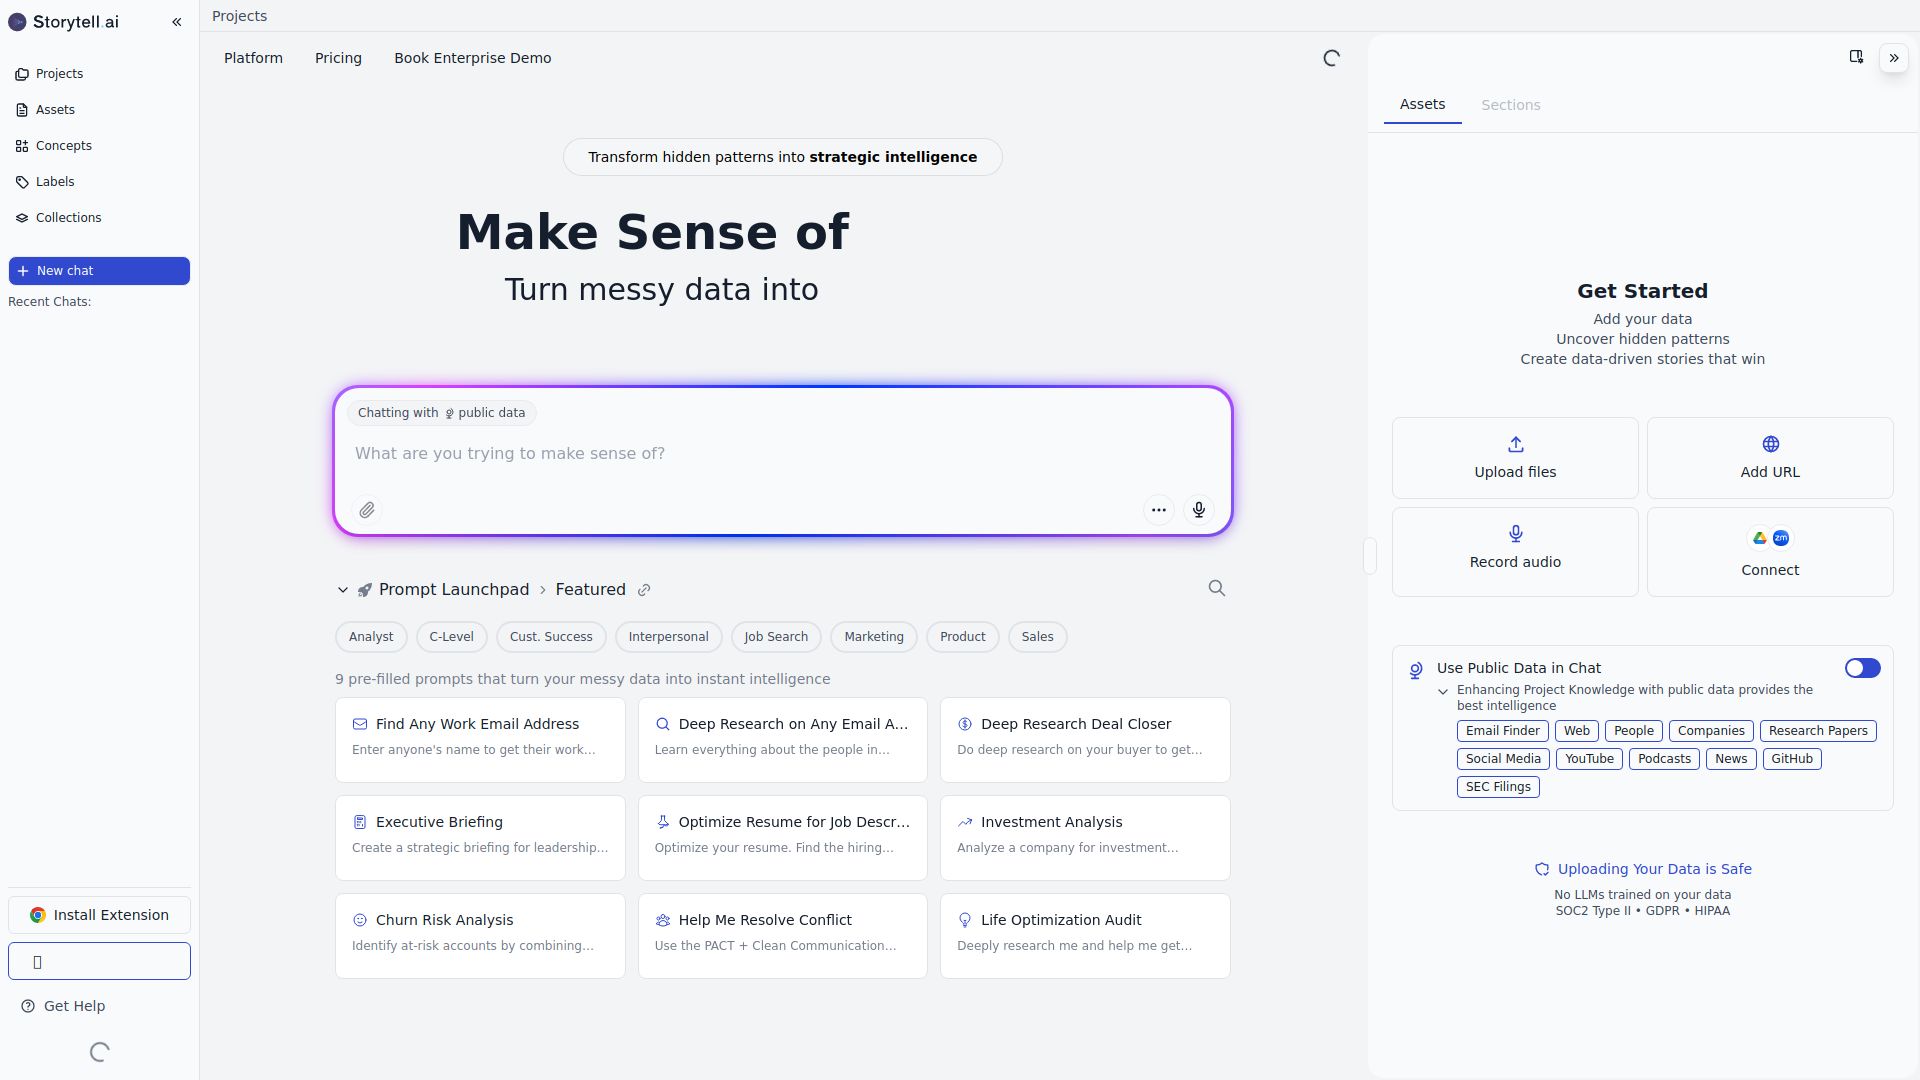Viewport: 1920px width, 1080px height.
Task: Collapse the Get Started panel with the » chevron
Action: [1893, 57]
